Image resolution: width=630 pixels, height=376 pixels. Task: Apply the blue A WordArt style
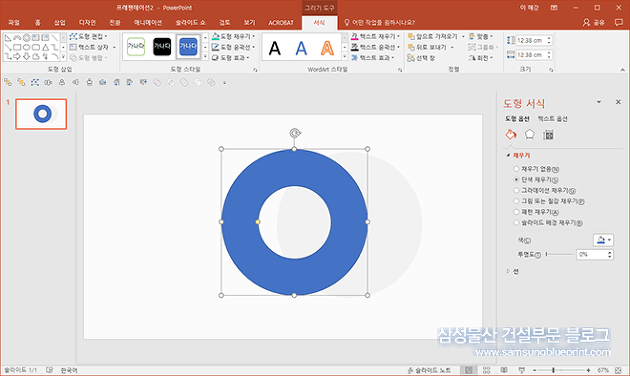301,48
